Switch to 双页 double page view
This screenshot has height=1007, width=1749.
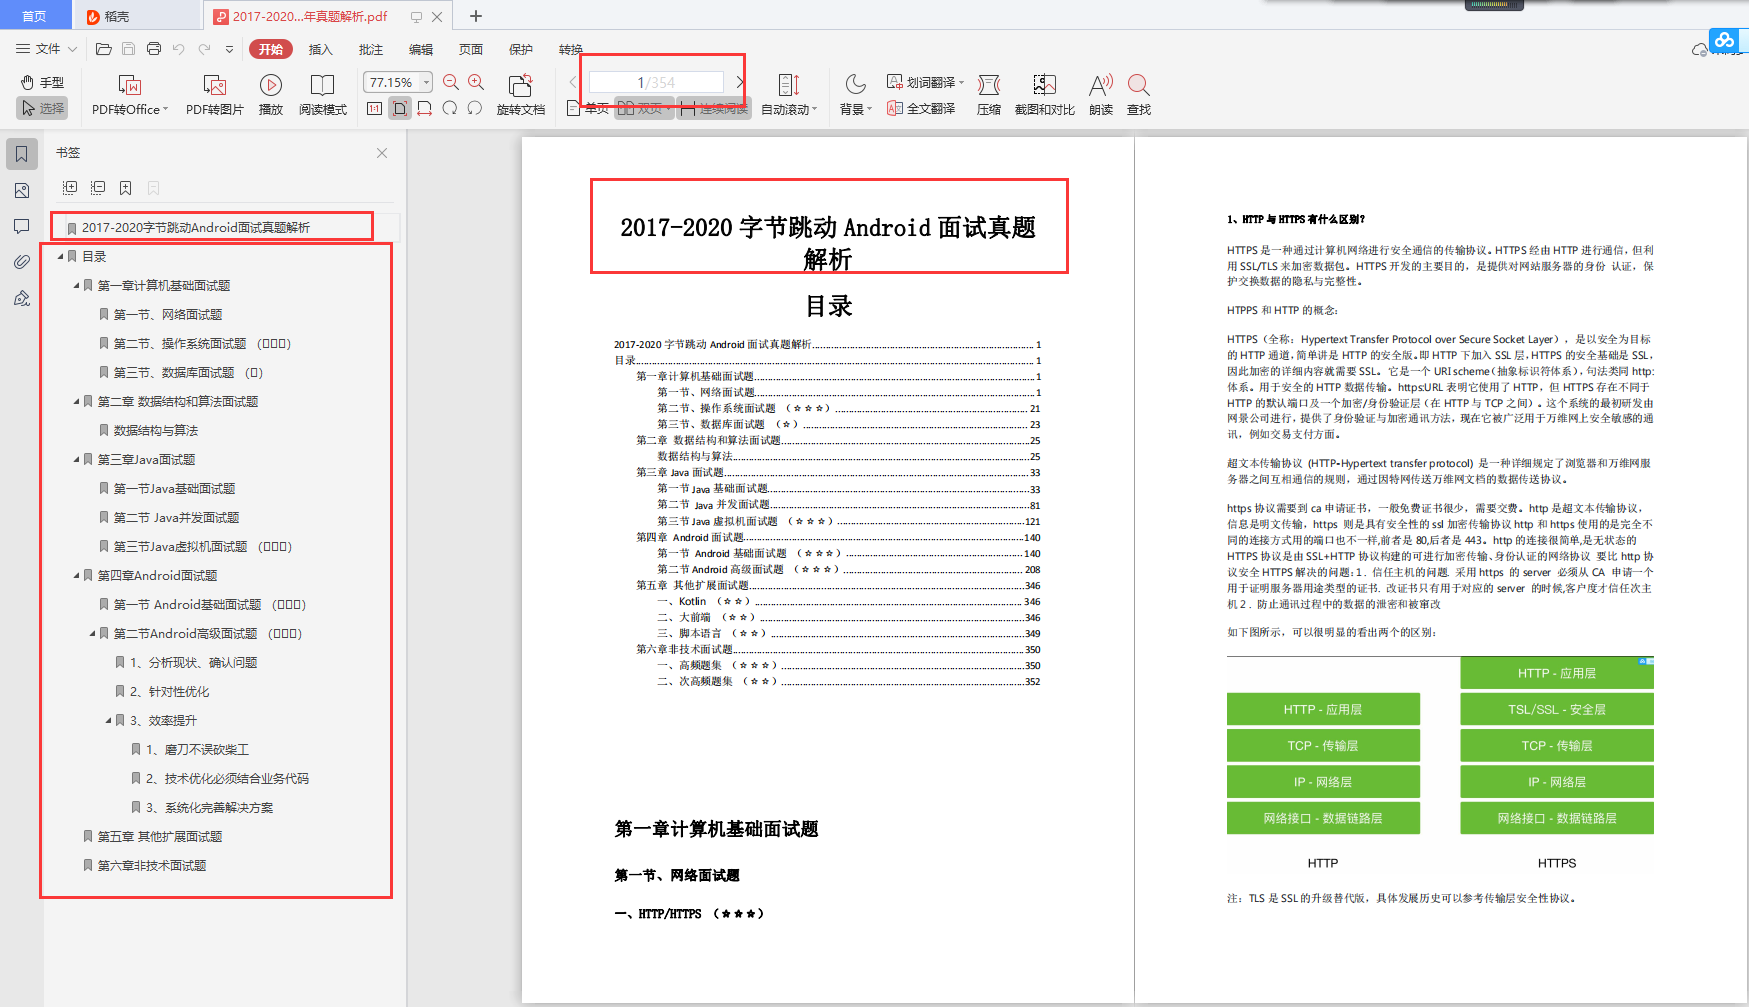coord(642,109)
